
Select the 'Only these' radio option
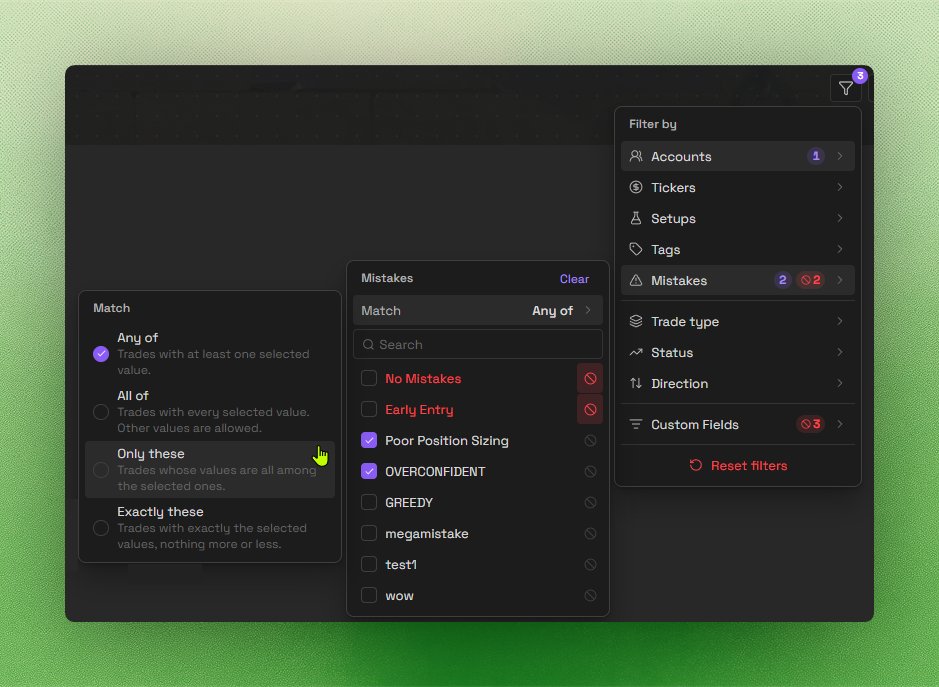(x=101, y=470)
